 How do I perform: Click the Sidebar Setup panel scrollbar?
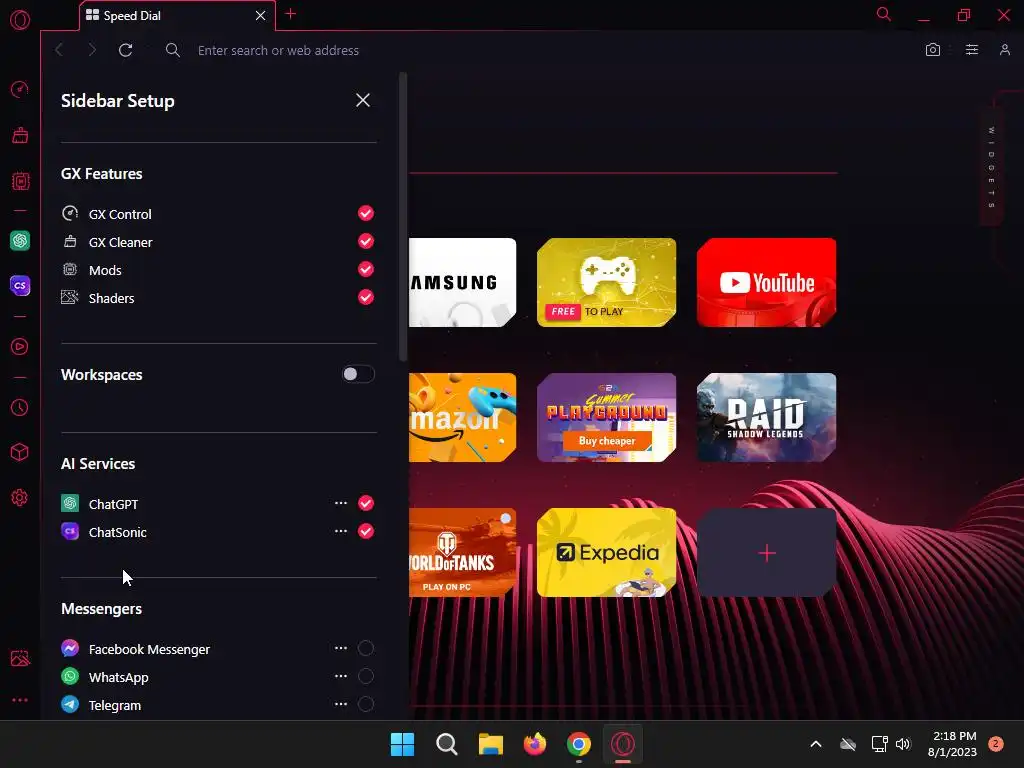(403, 217)
